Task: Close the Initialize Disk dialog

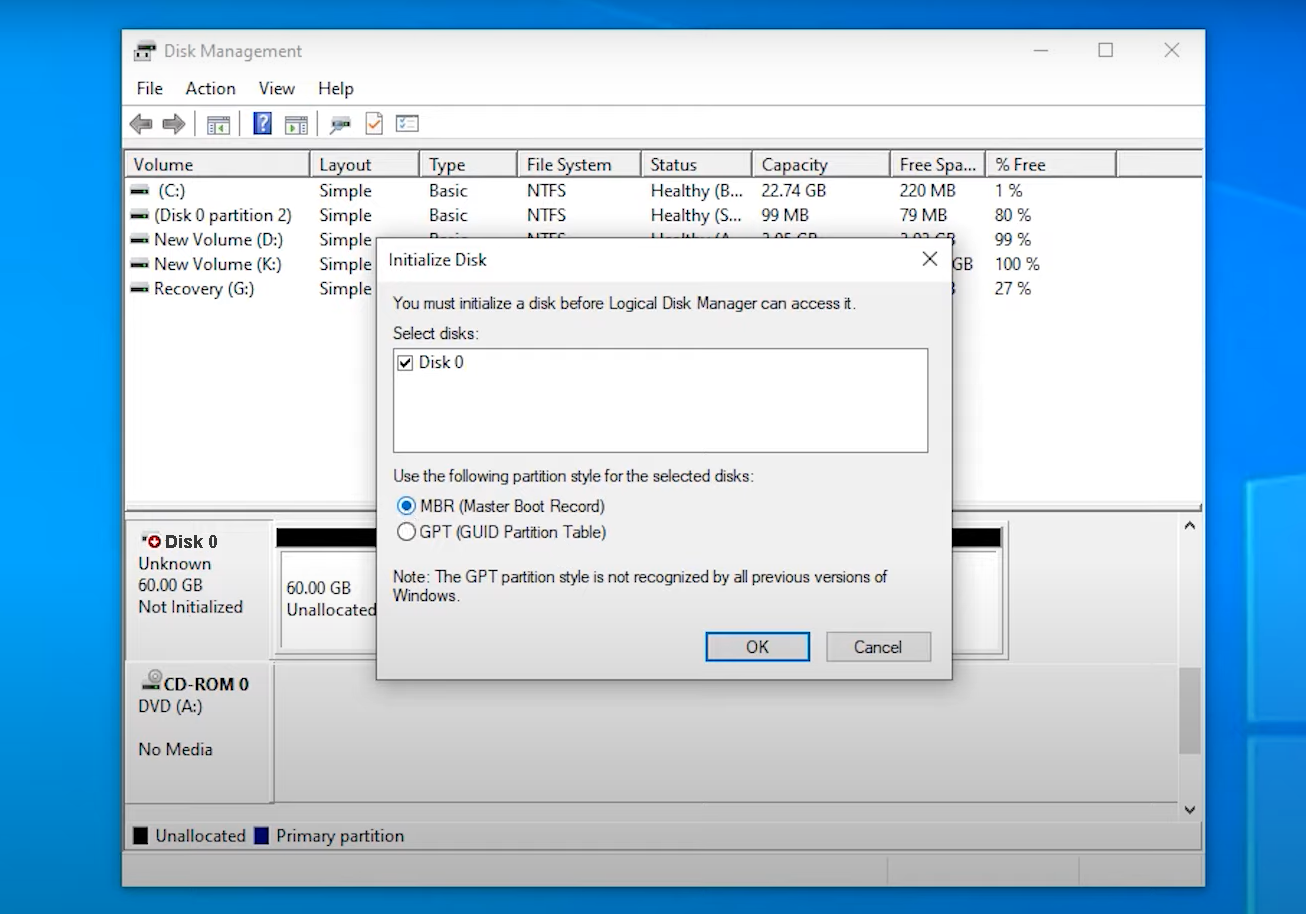Action: pos(929,259)
